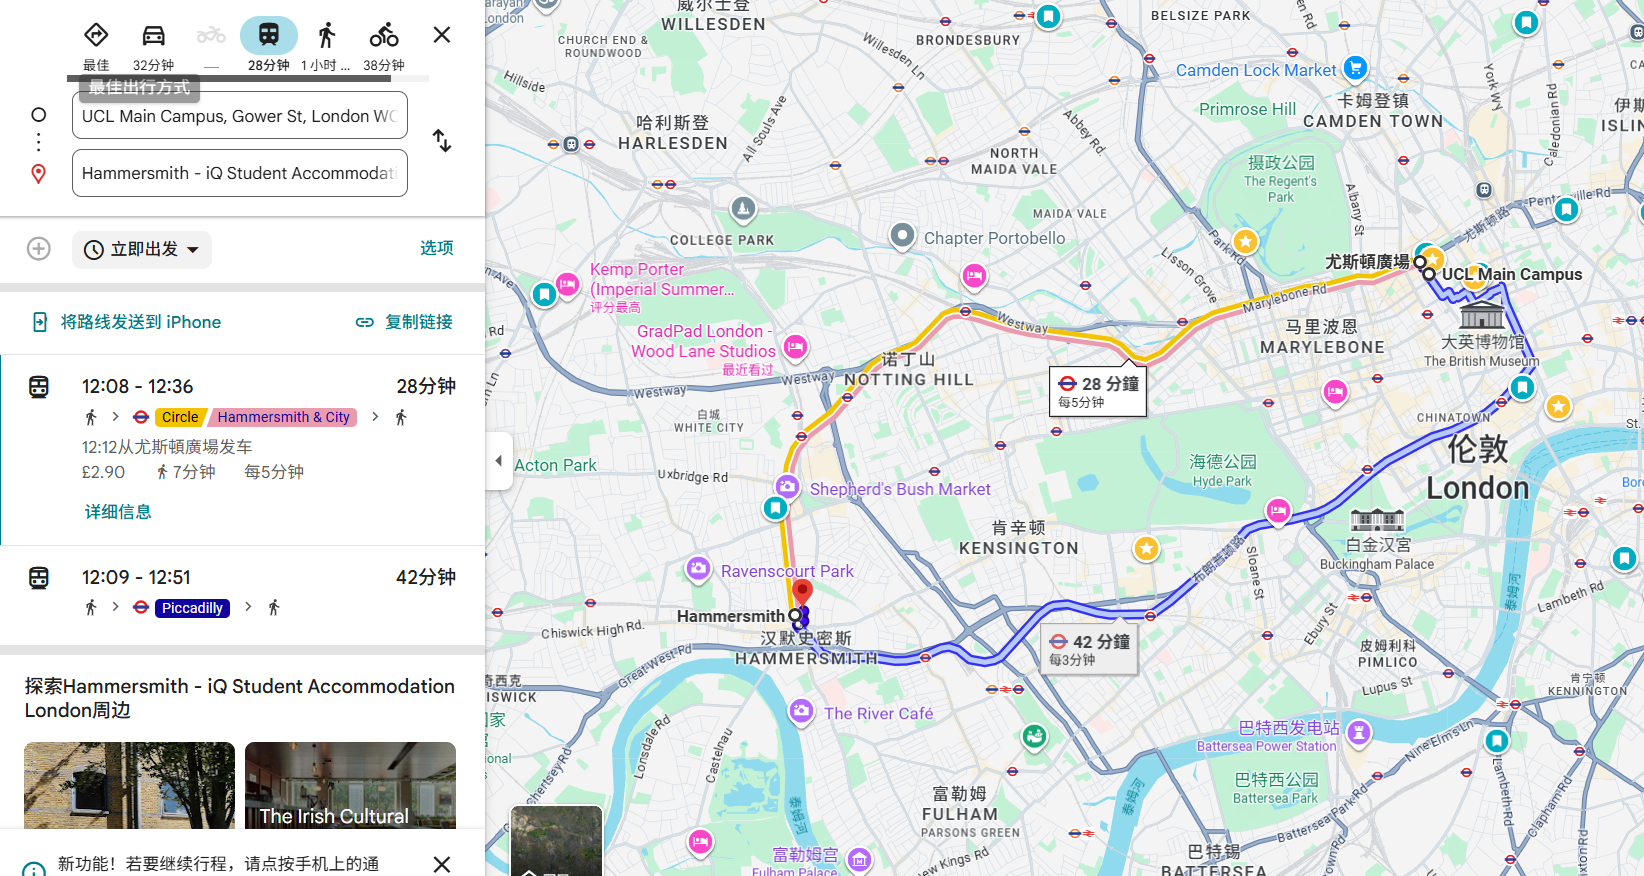This screenshot has height=876, width=1644.
Task: Open Shepherd's Bush Market pin
Action: [x=787, y=486]
